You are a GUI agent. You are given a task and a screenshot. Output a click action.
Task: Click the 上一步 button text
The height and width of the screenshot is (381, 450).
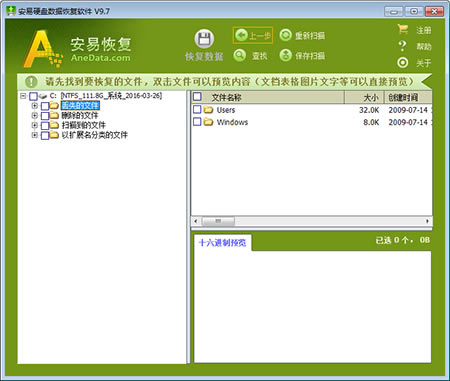coord(260,36)
